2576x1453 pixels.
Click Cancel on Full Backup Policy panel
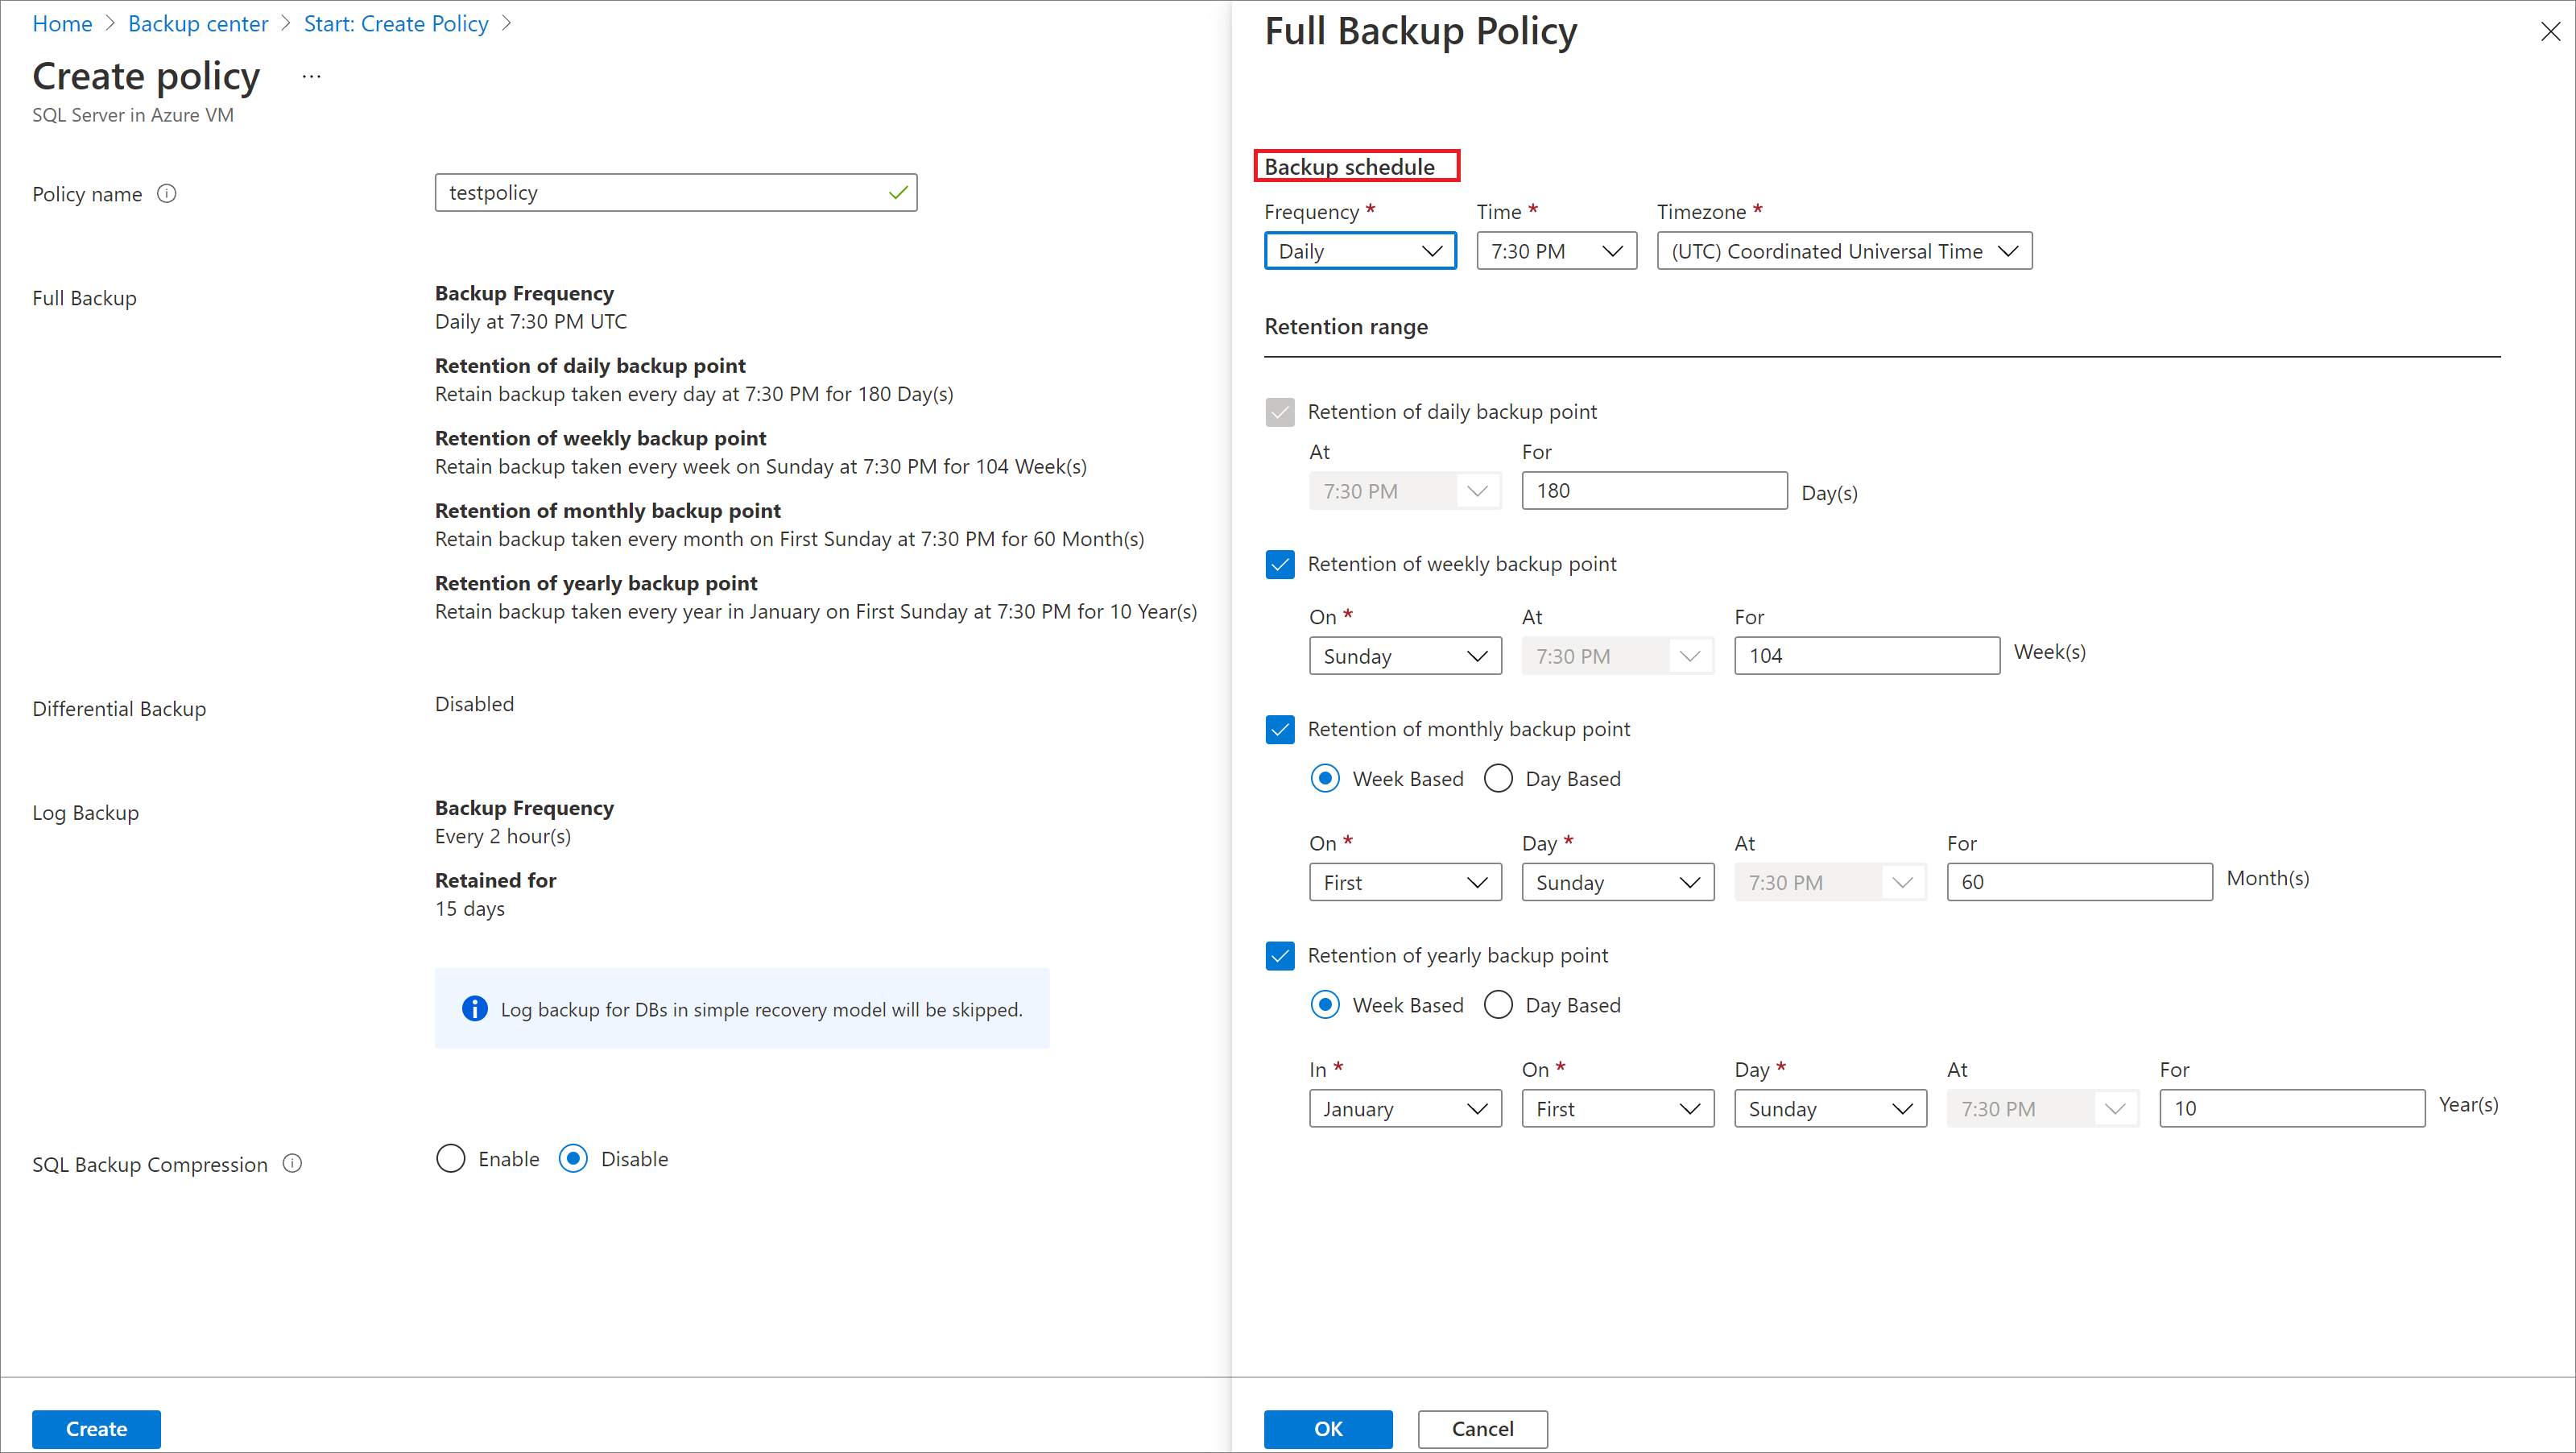1481,1428
